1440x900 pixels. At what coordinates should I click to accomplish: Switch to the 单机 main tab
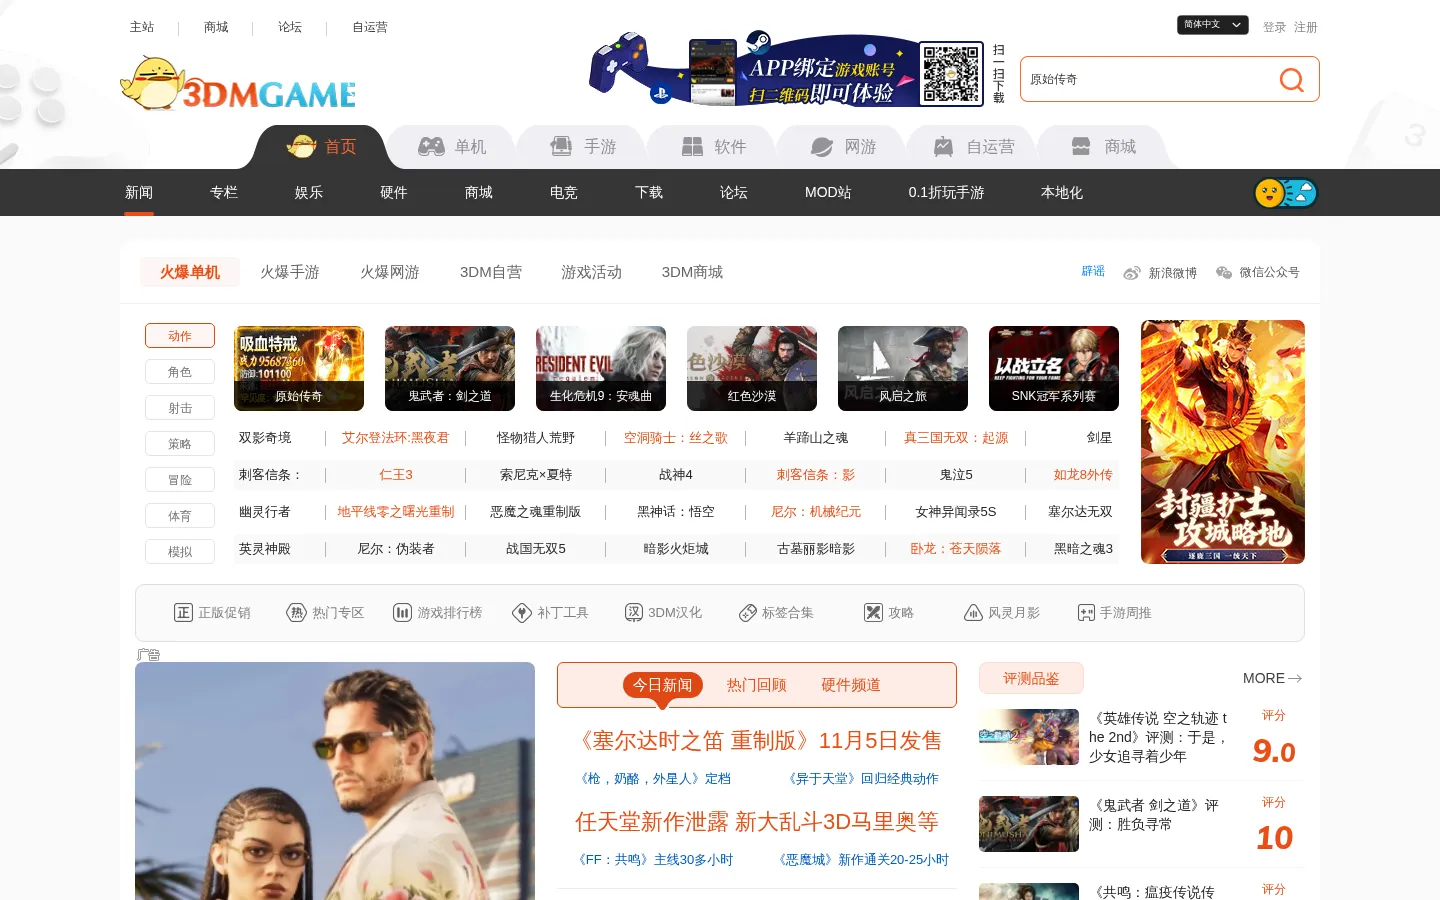point(451,147)
